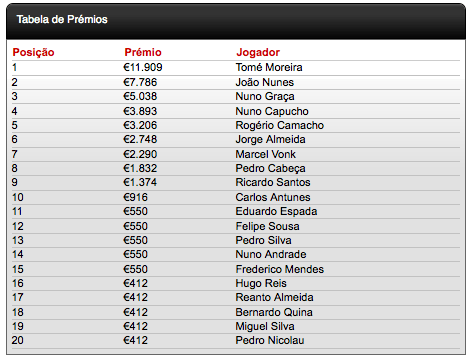Select Marcel Vonk in the table
Screen dimensions: 470x361
tap(266, 154)
